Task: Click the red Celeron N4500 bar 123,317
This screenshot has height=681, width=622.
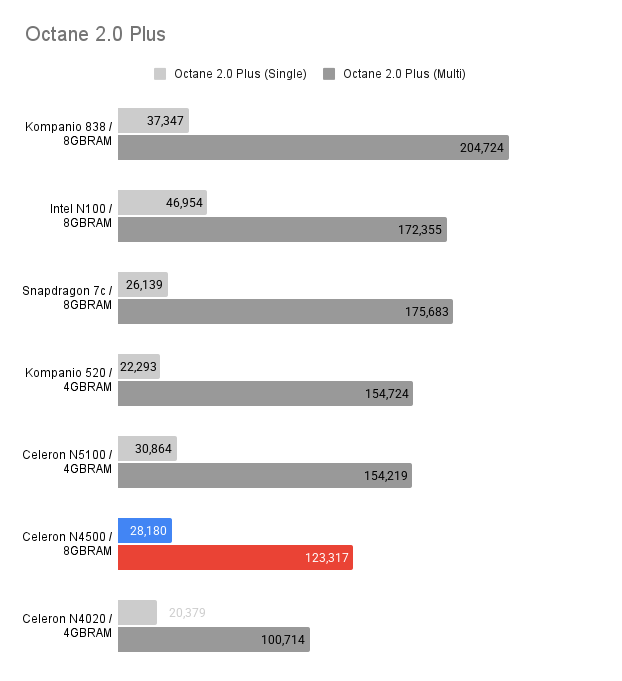Action: [x=235, y=557]
